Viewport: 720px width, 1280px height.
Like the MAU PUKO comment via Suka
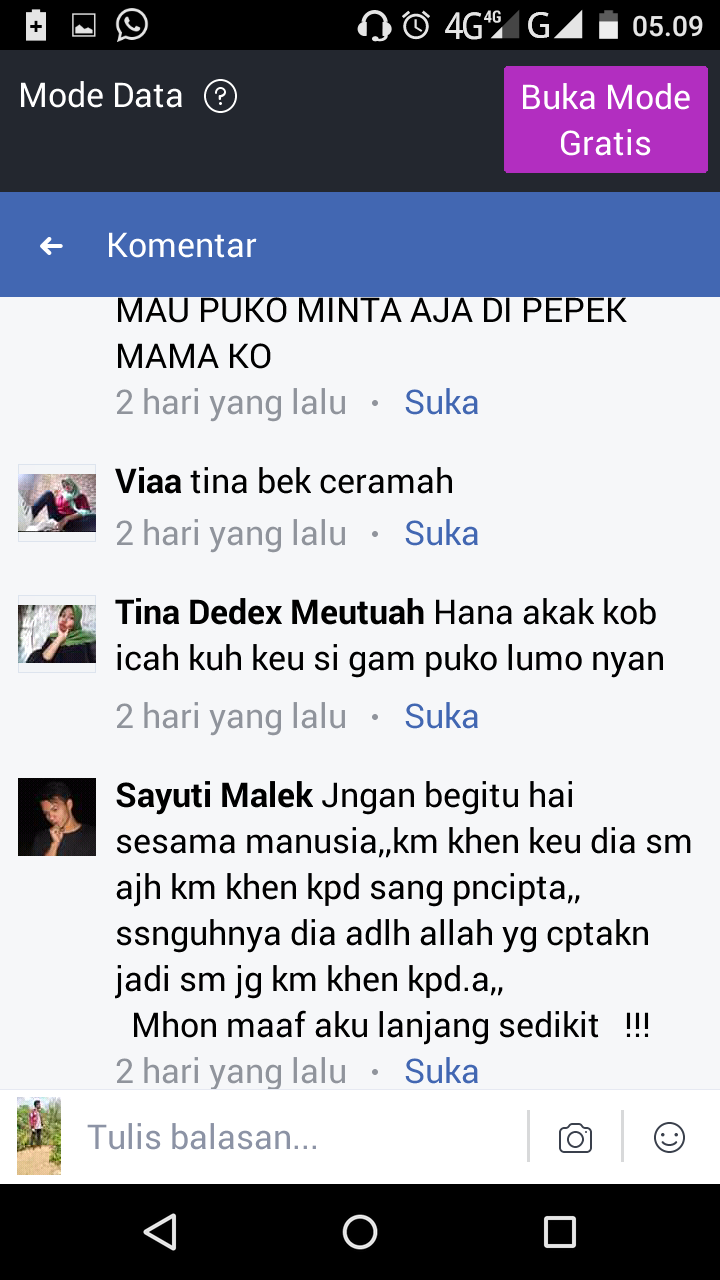point(441,403)
